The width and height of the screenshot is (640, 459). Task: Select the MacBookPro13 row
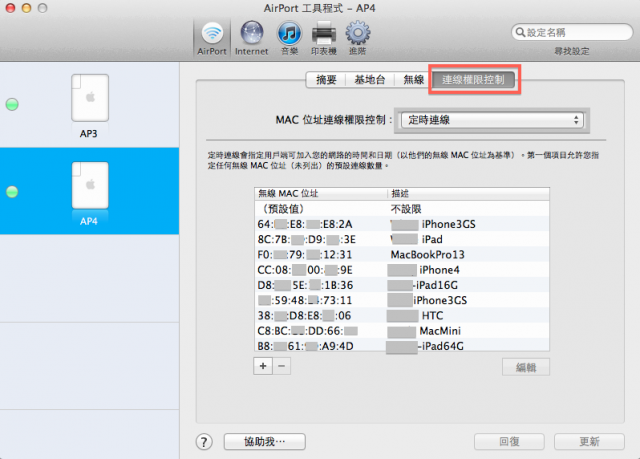[402, 255]
